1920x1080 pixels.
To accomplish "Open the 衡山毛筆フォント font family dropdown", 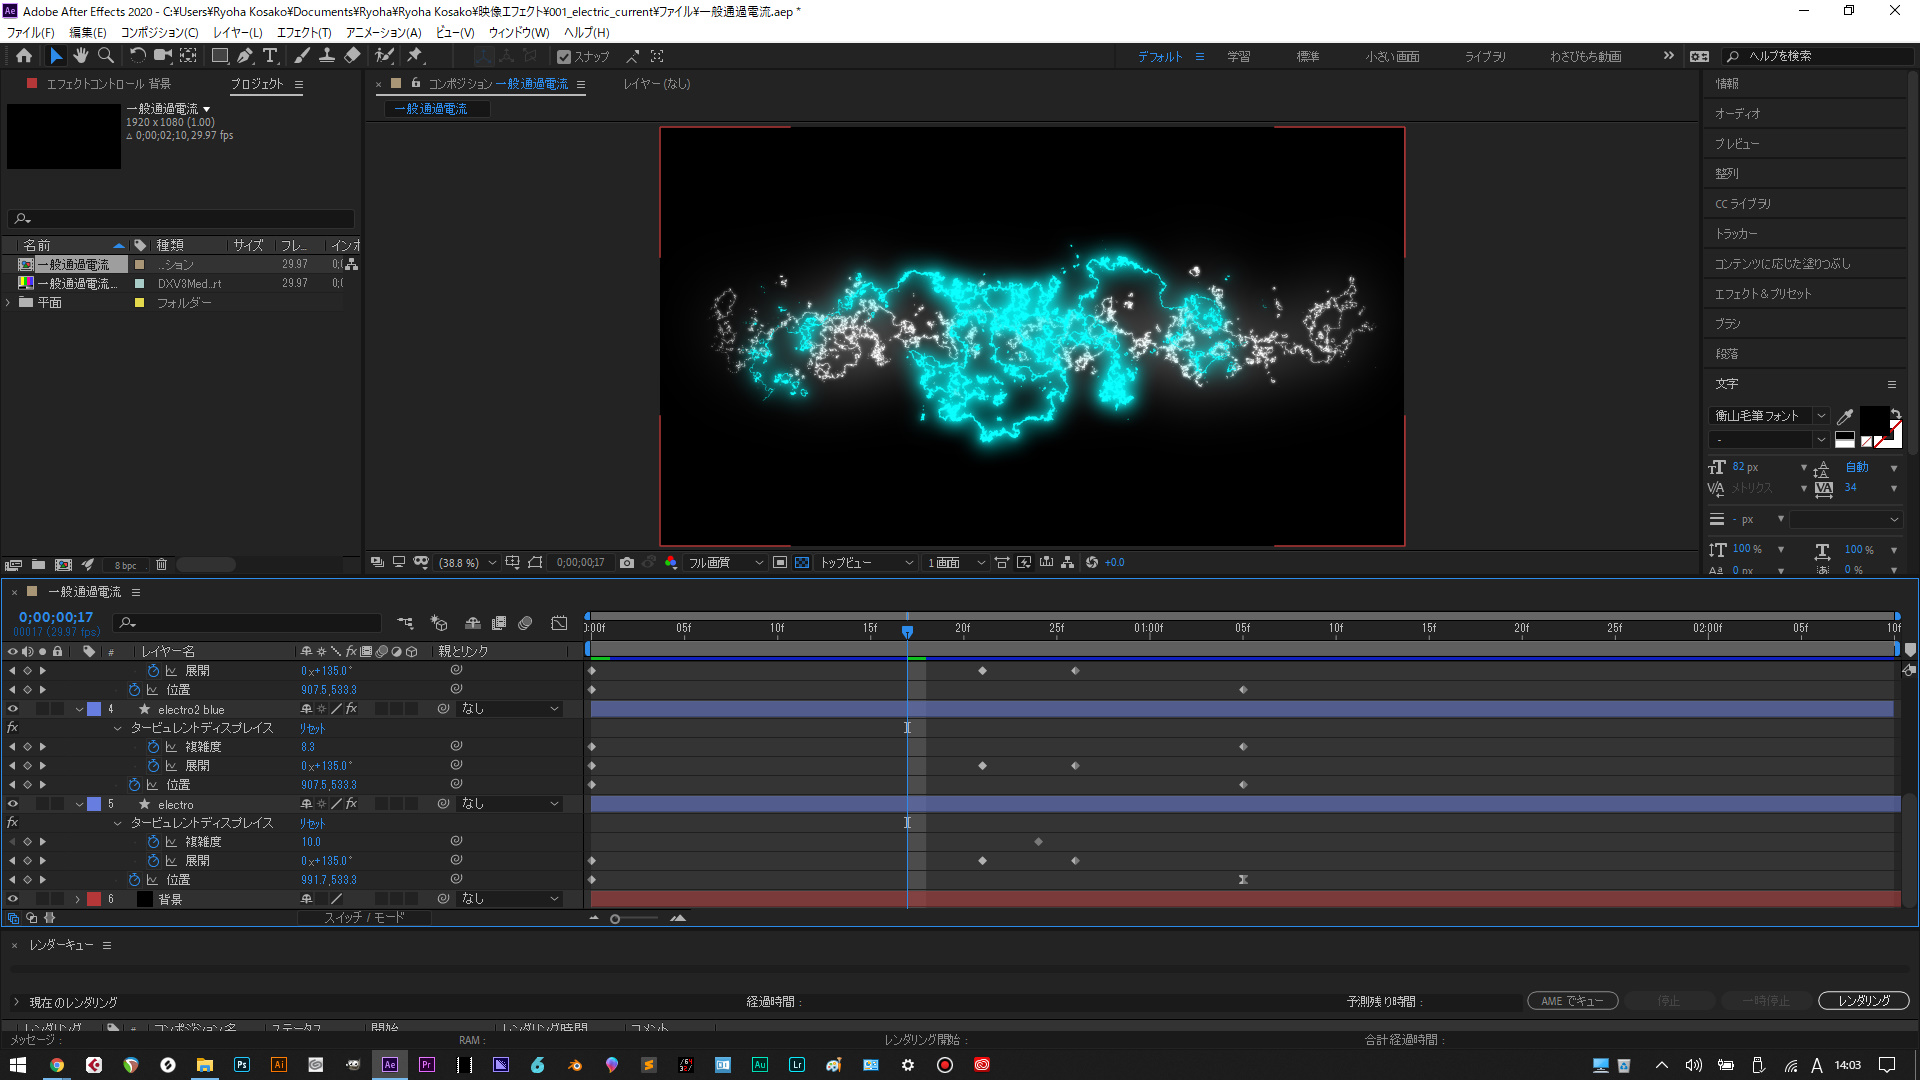I will pos(1768,416).
